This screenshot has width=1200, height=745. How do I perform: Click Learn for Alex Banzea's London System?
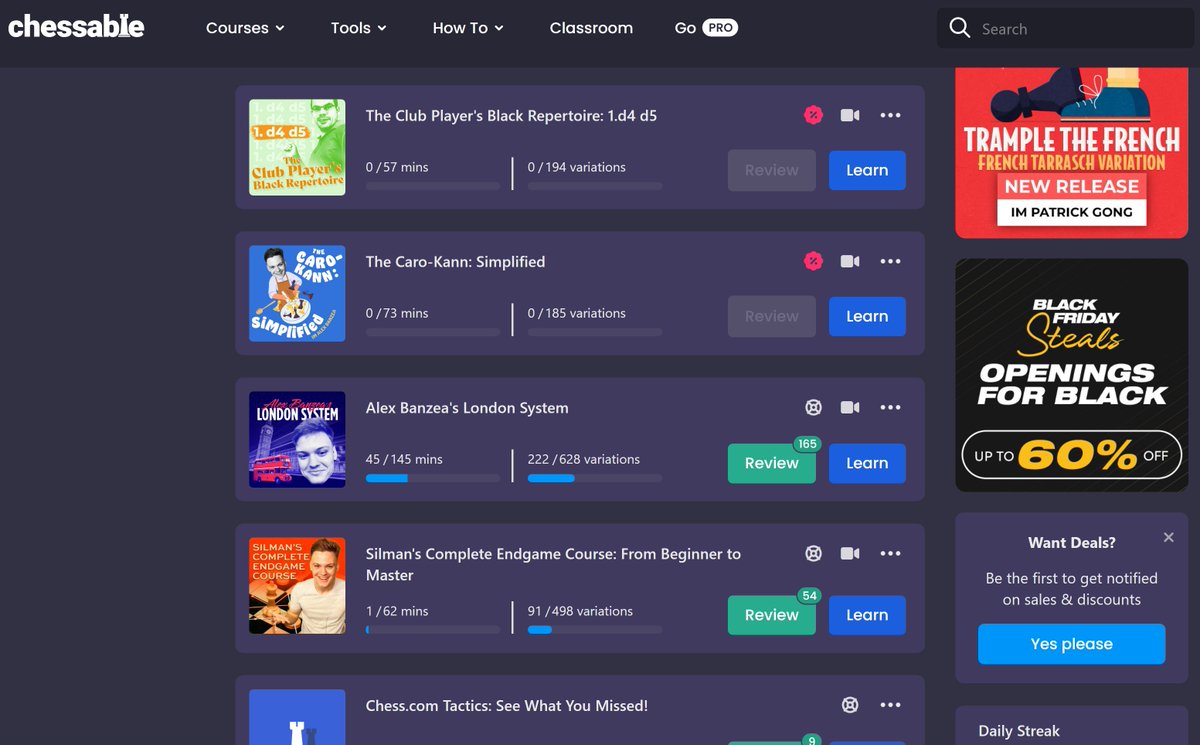click(867, 463)
